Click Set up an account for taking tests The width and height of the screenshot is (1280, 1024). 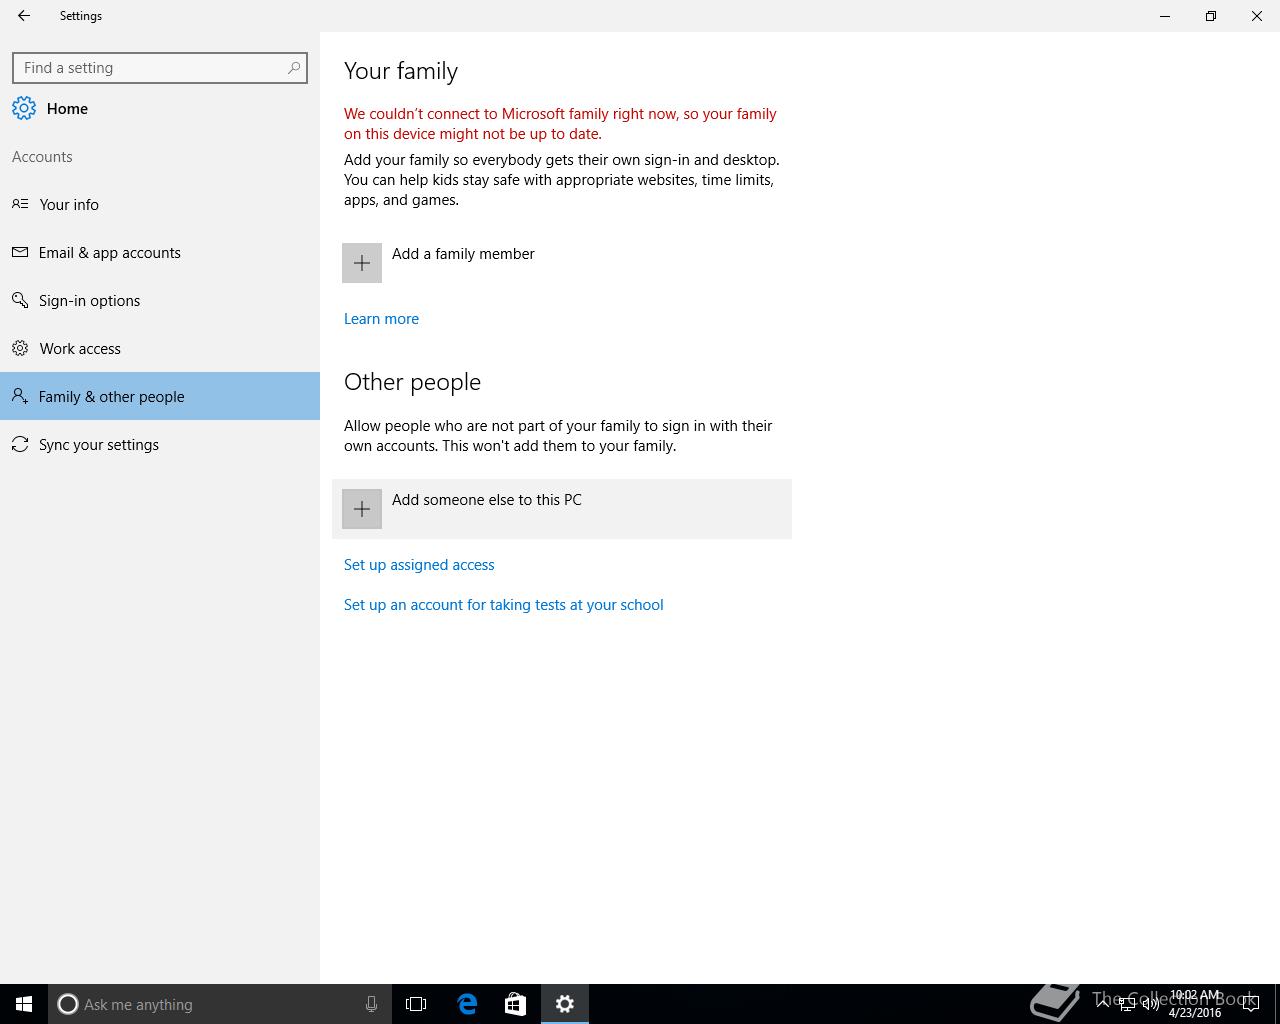tap(504, 605)
